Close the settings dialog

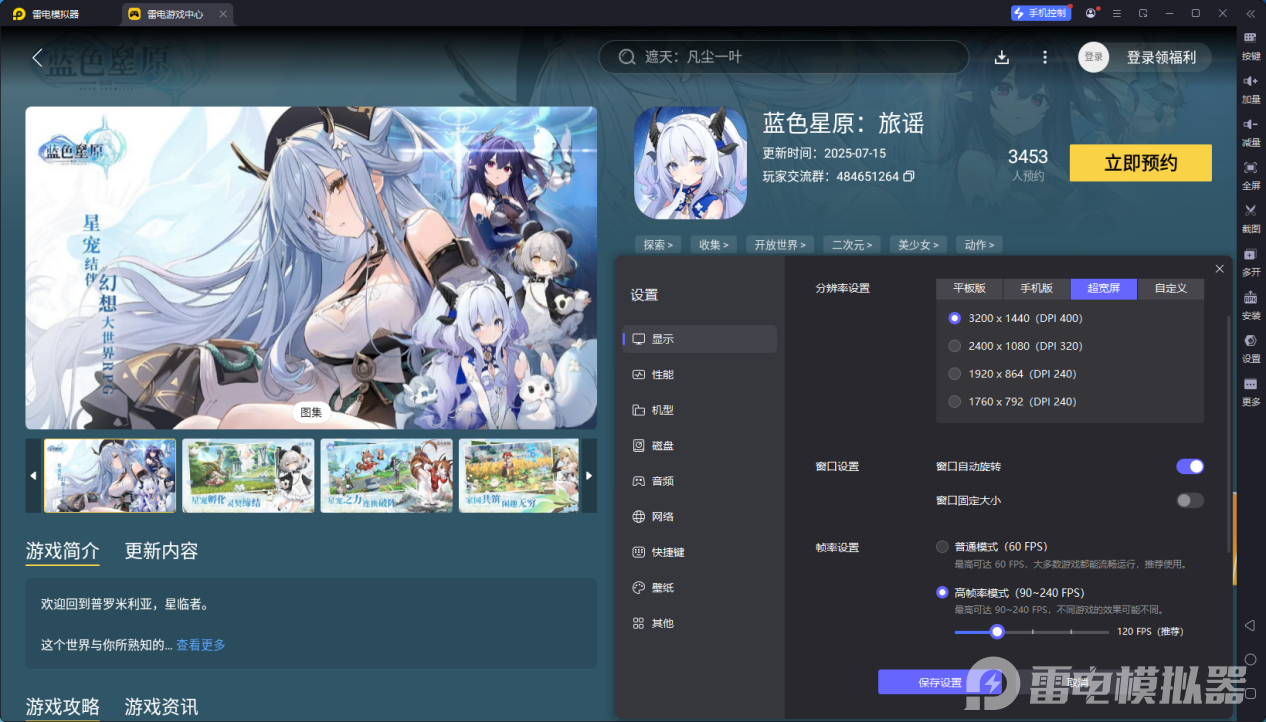click(x=1219, y=269)
